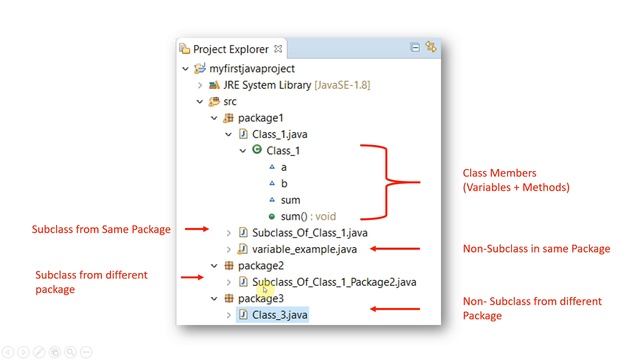Select the package2 label
The image size is (640, 360).
coord(261,266)
